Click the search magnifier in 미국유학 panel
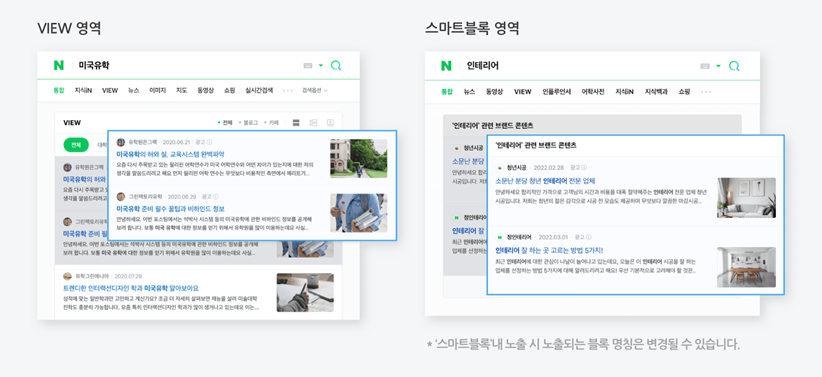822x377 pixels. coord(336,66)
